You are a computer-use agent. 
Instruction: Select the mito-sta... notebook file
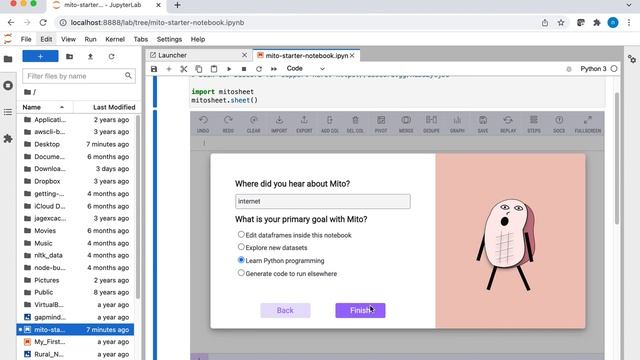(x=75, y=329)
